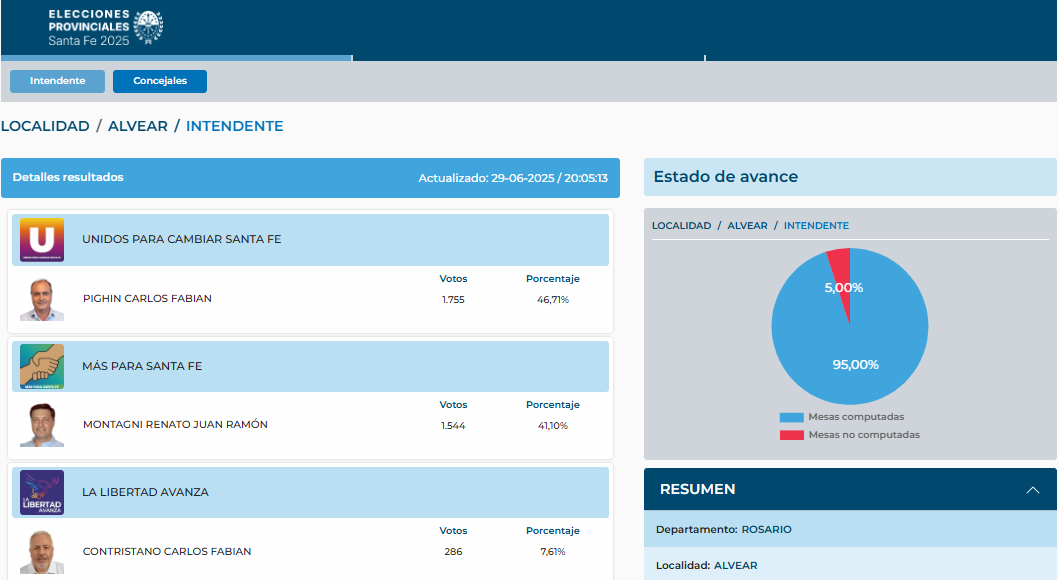Switch to the Concejales tab
This screenshot has height=580, width=1059.
160,81
